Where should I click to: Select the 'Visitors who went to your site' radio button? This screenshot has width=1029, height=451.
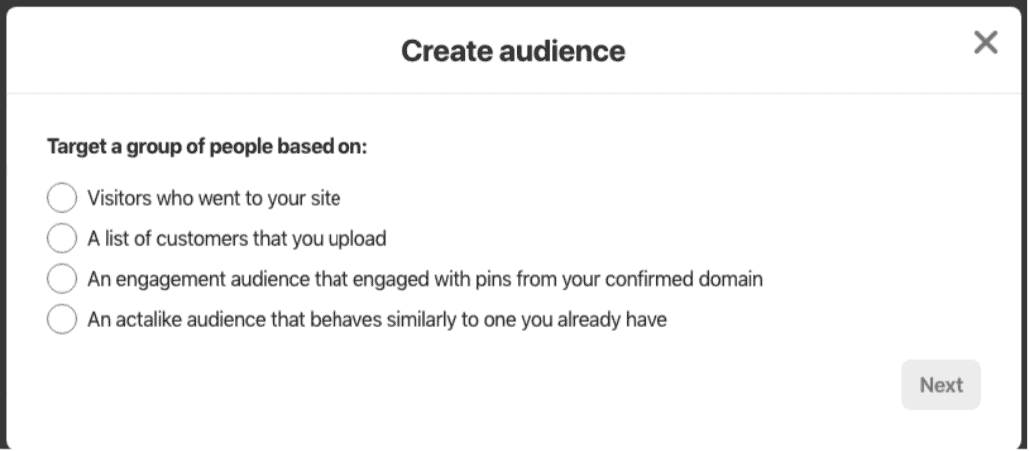pyautogui.click(x=62, y=198)
